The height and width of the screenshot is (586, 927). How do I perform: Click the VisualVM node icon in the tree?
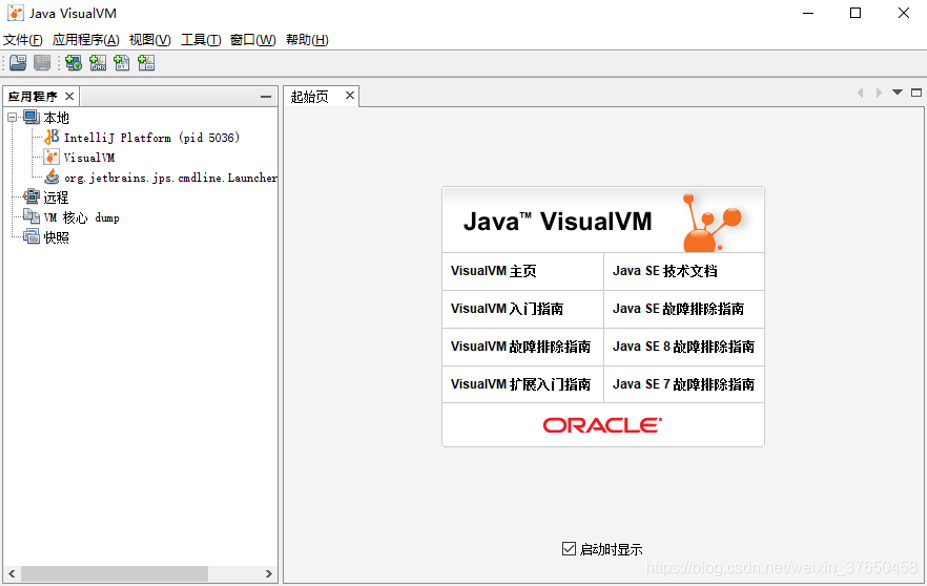coord(52,157)
